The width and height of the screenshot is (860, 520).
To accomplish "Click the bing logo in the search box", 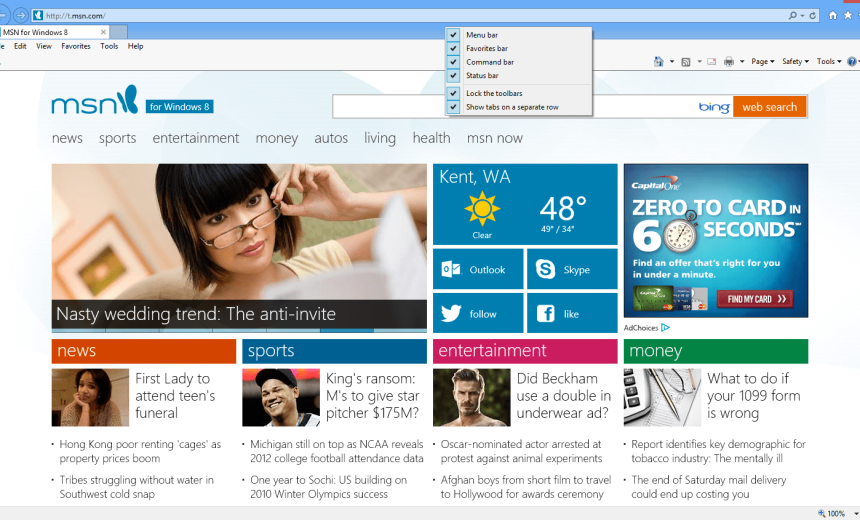I will tap(714, 107).
